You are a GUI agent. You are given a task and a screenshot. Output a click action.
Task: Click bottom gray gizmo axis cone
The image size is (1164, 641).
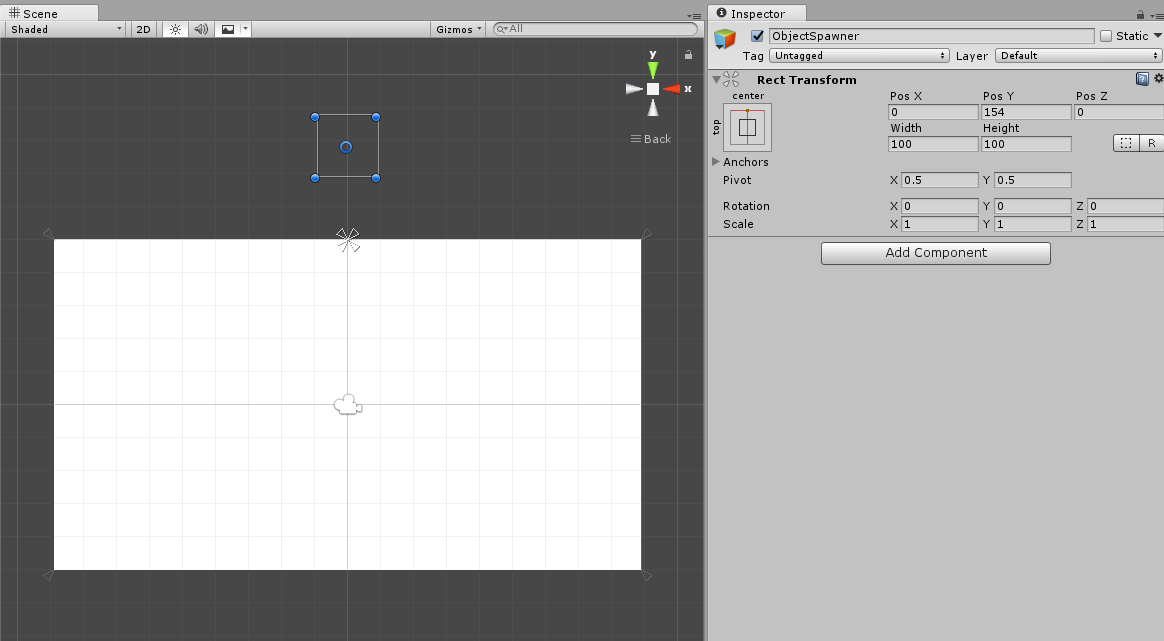point(653,108)
